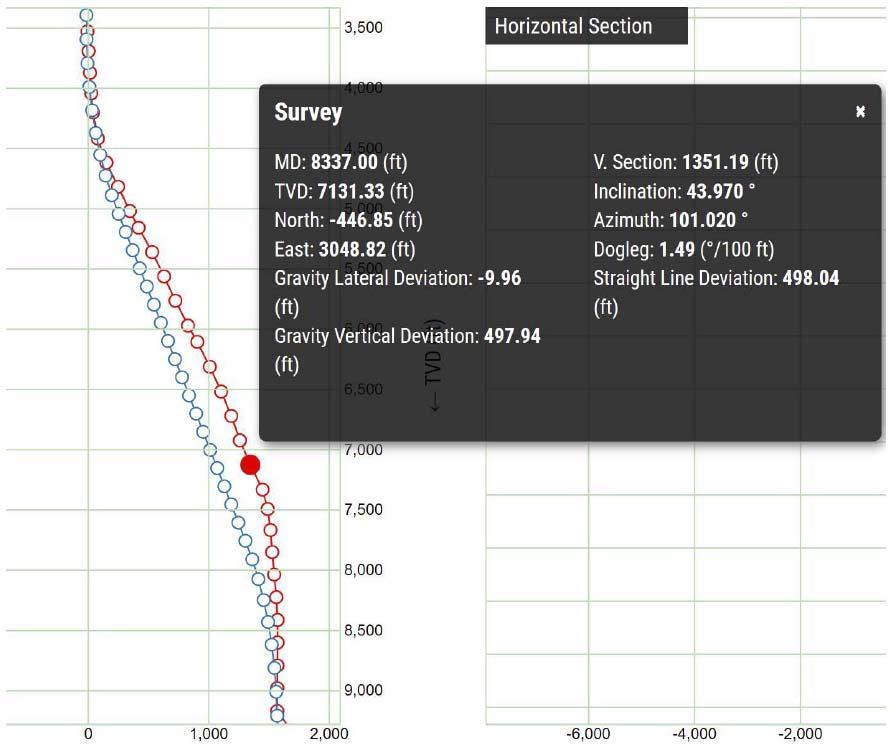Click the Straight Line Deviation 498.04 value
Image resolution: width=894 pixels, height=751 pixels.
(811, 278)
